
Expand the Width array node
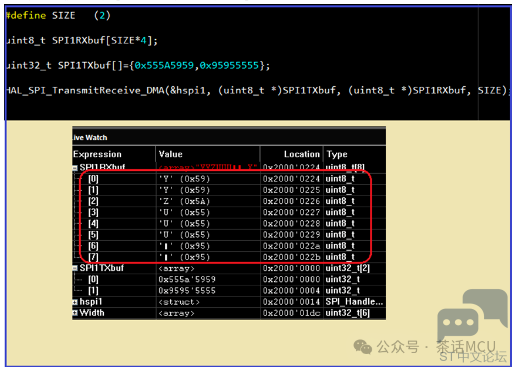coord(75,313)
